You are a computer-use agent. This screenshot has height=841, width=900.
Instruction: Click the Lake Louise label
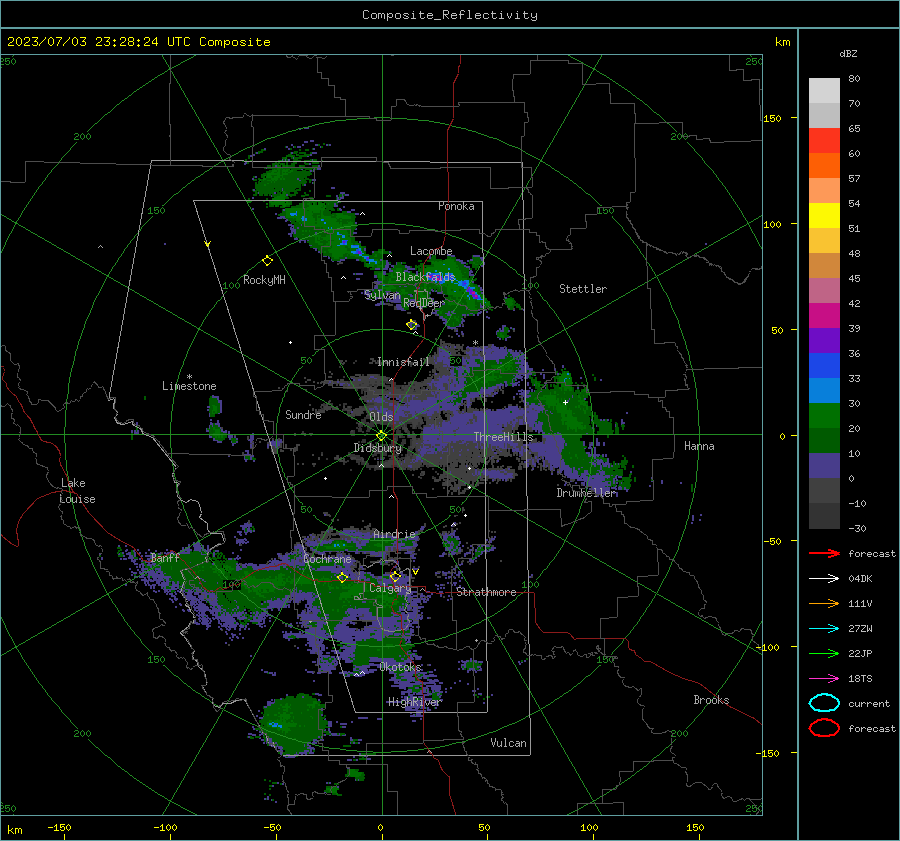pos(77,491)
